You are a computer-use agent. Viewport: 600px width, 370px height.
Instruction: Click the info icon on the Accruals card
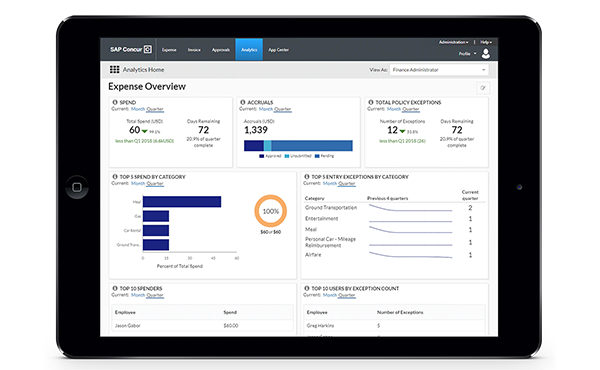243,102
